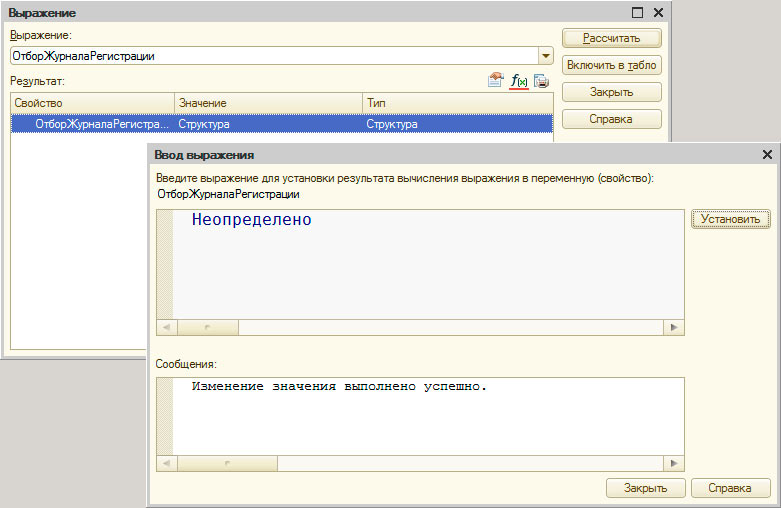
Task: Maximize the Выражение window
Action: [x=637, y=13]
